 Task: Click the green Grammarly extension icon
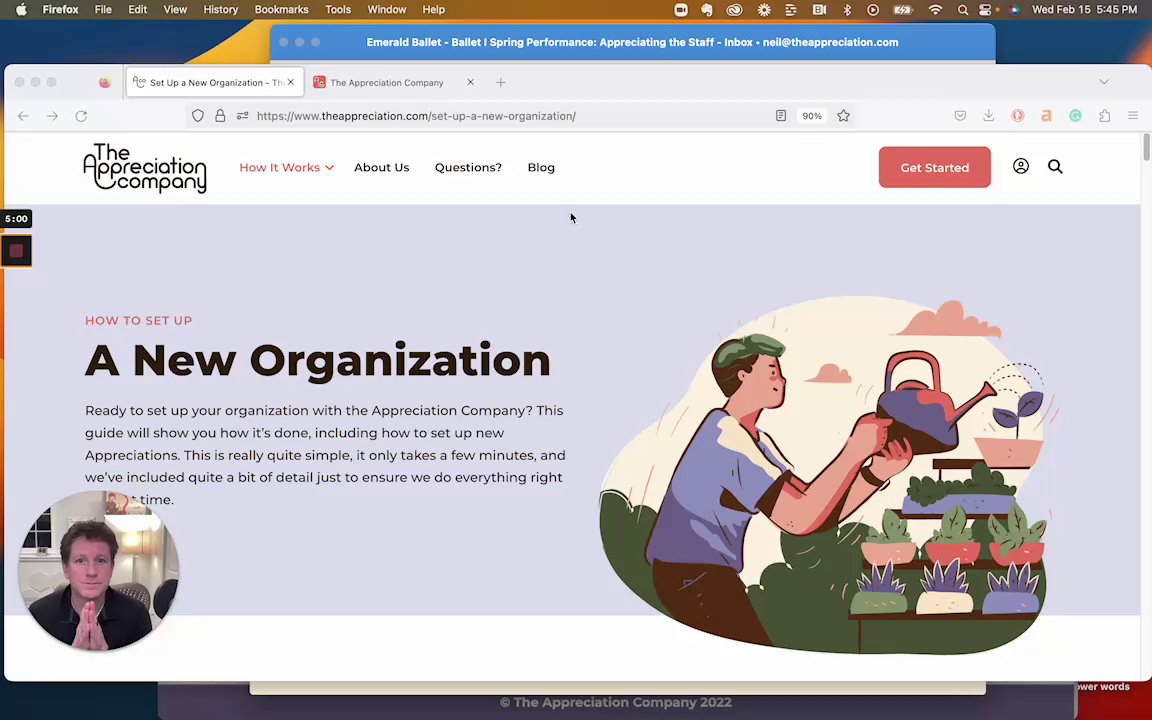pos(1075,115)
